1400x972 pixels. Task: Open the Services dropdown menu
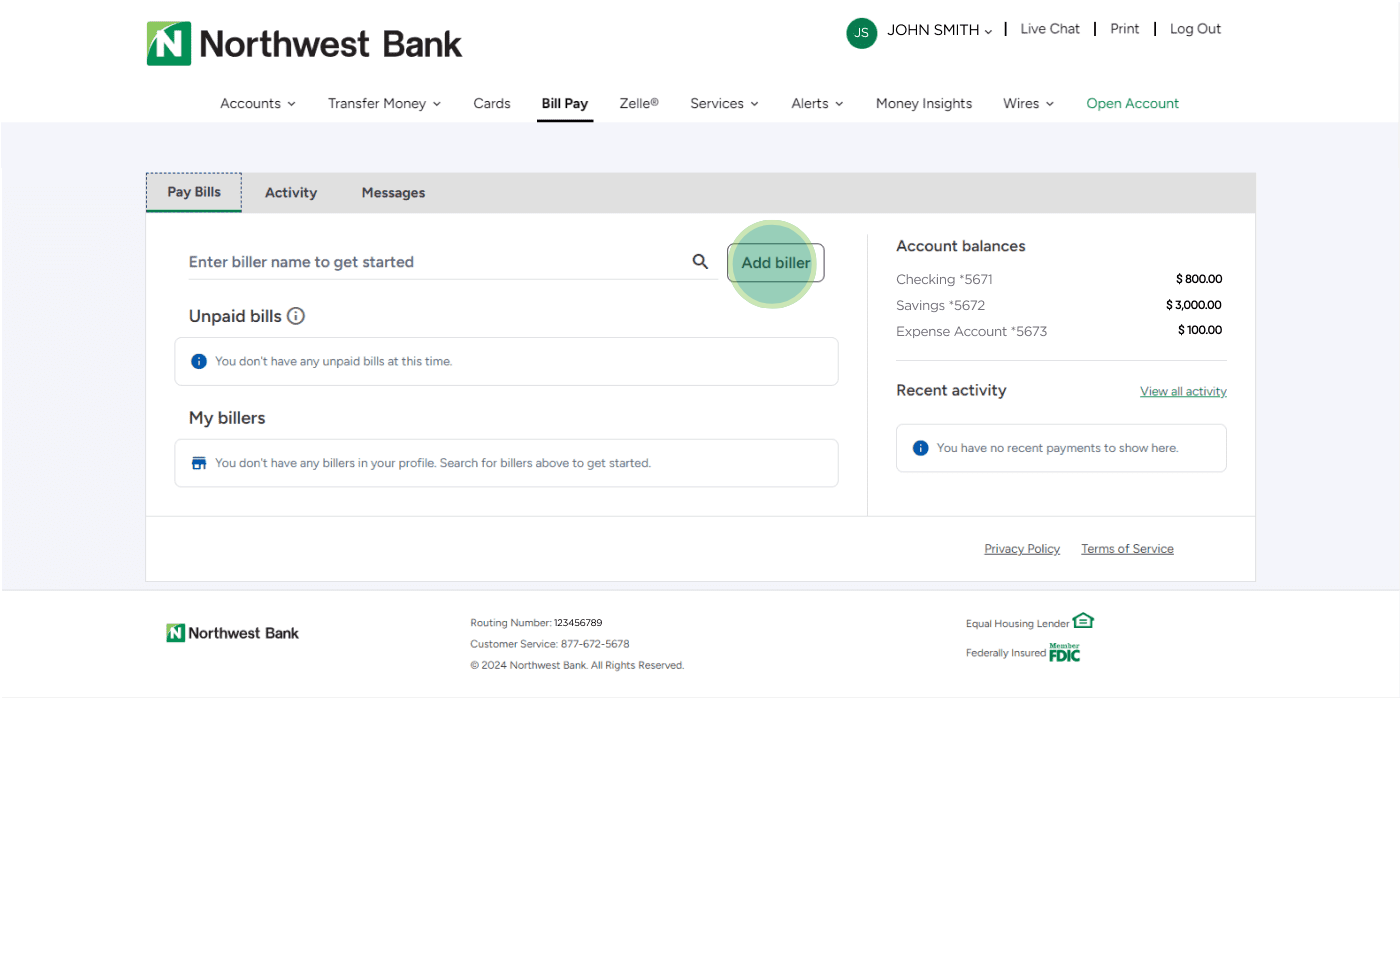724,104
